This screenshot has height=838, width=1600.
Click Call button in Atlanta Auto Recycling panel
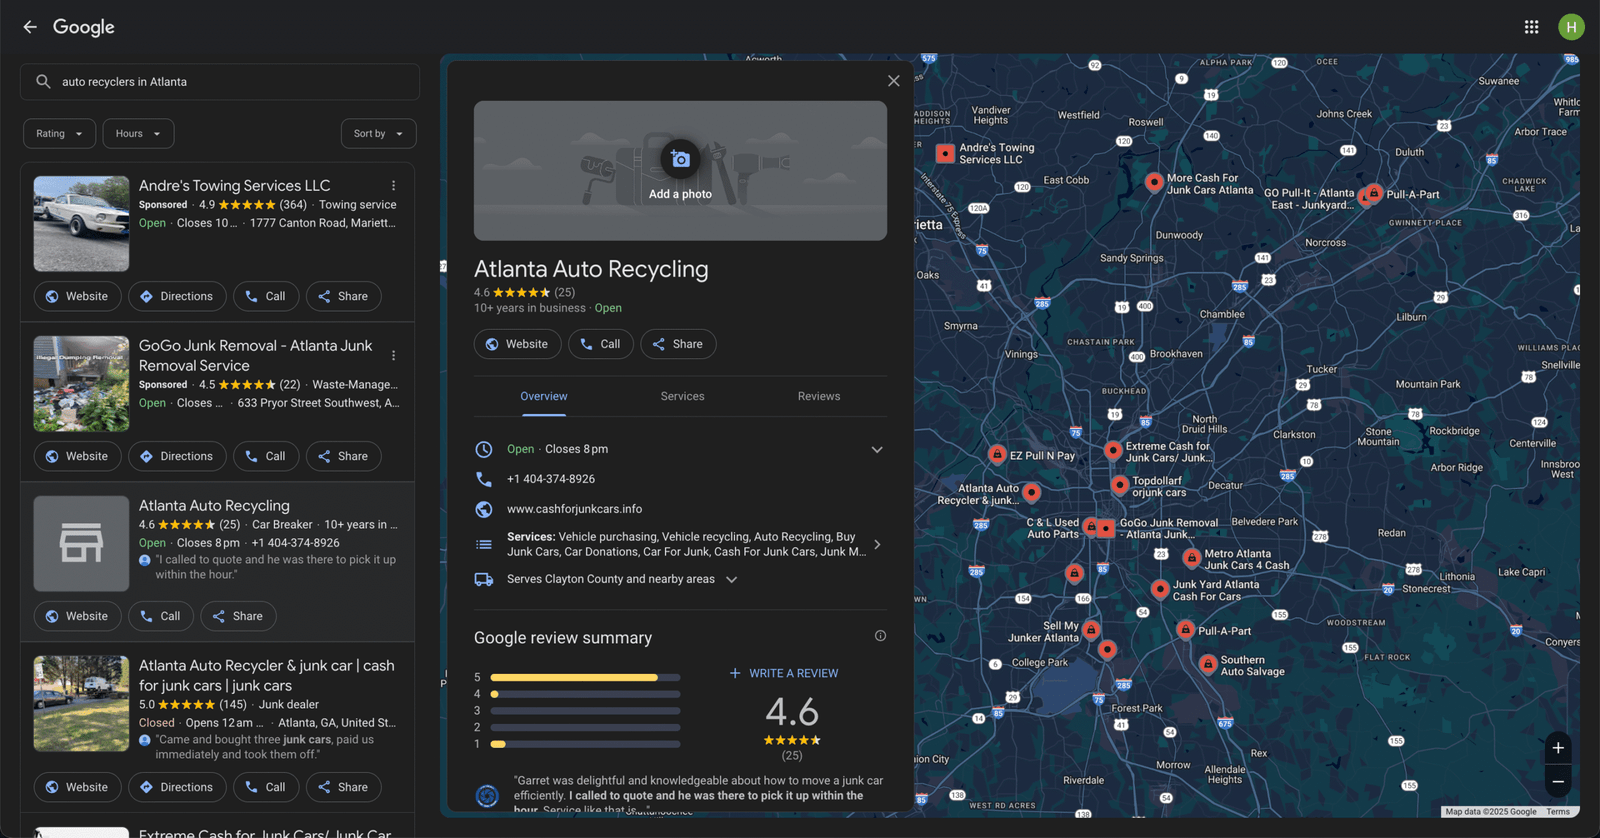600,344
